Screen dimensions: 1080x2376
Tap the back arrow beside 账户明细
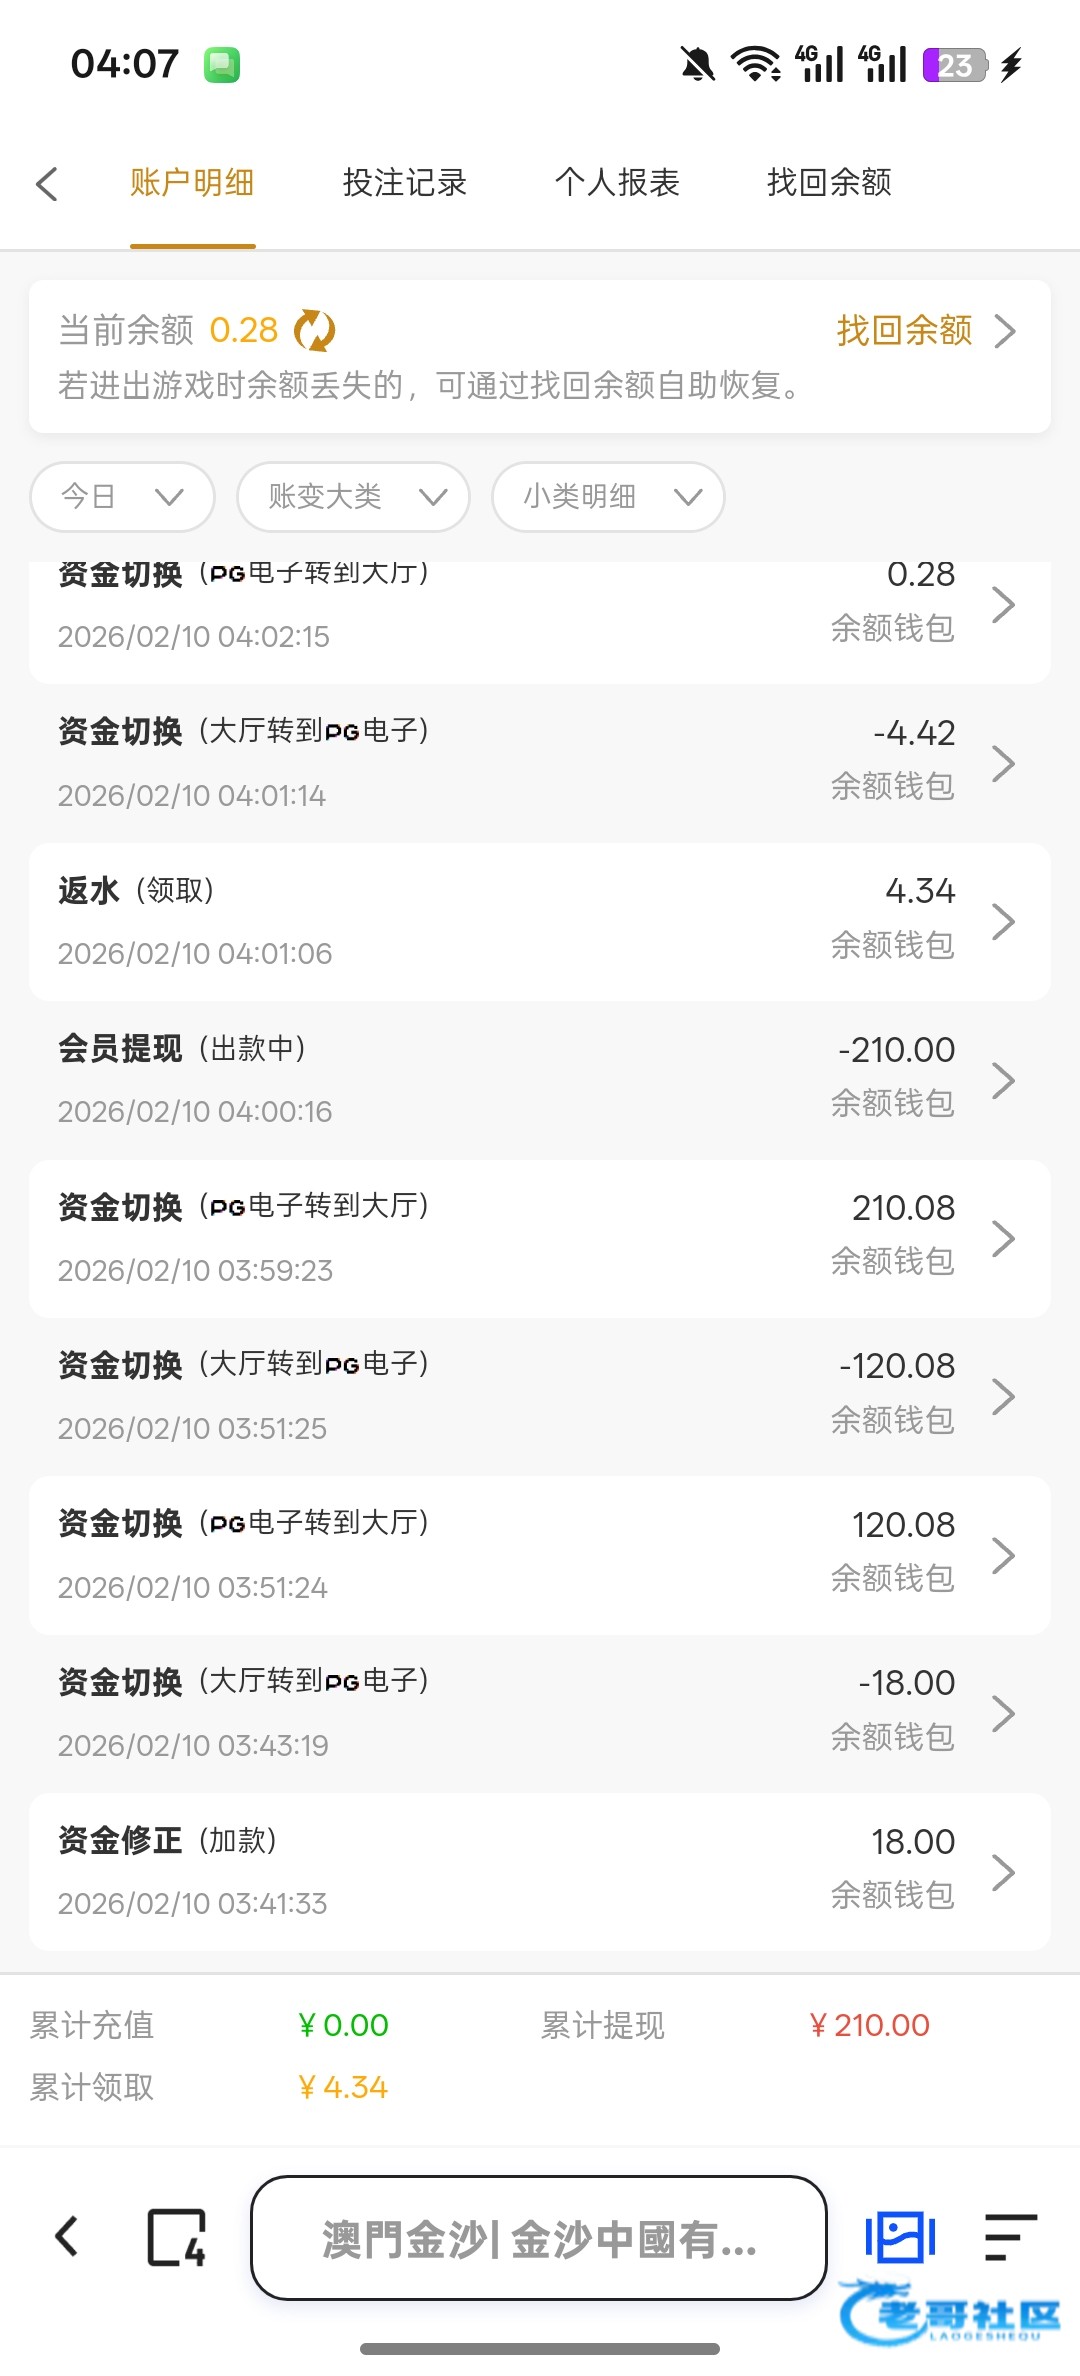[x=47, y=184]
